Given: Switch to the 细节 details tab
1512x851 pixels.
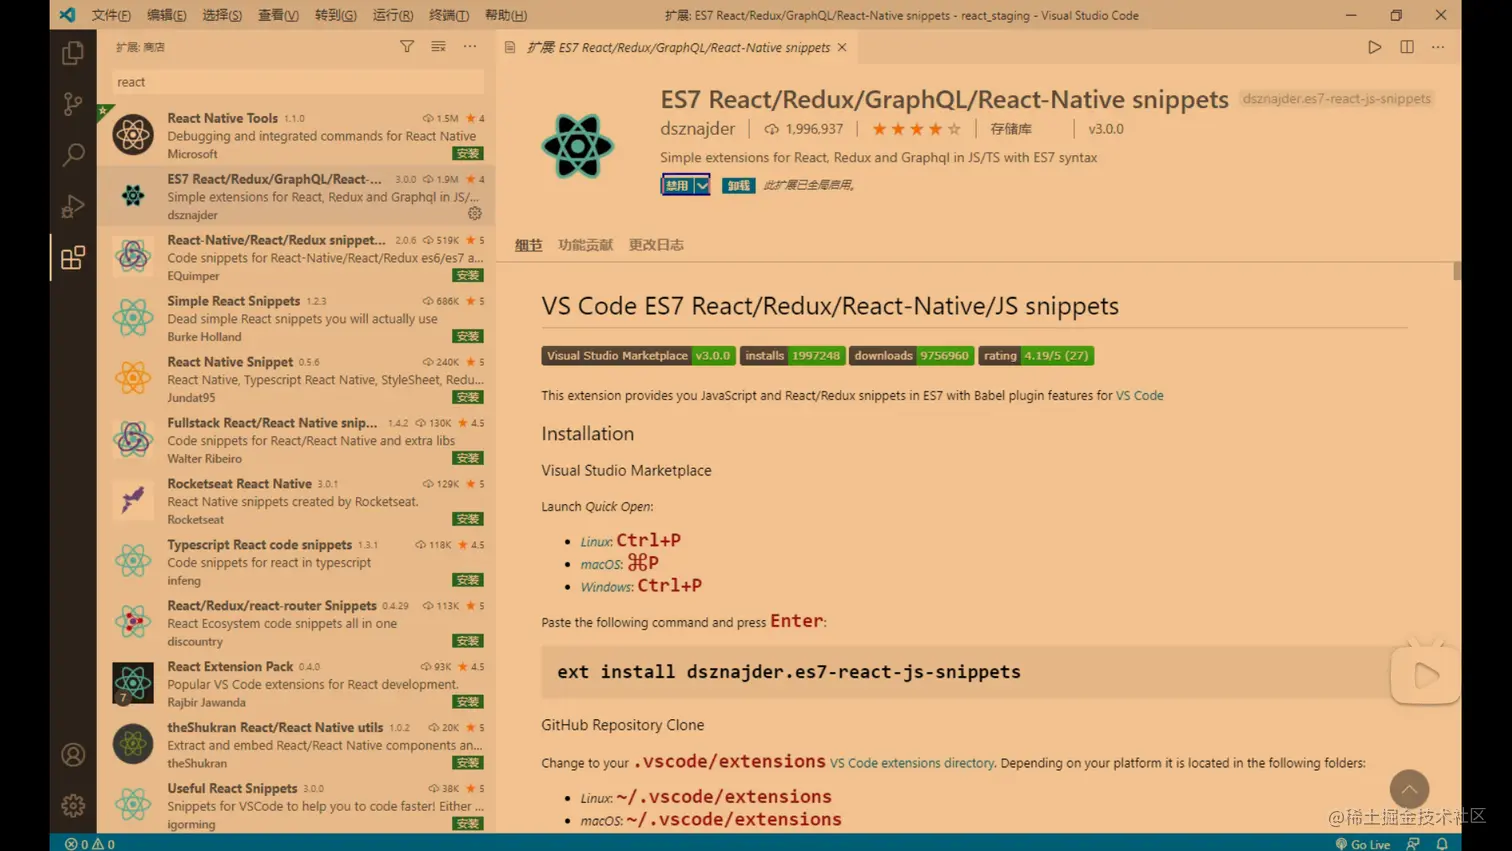Looking at the screenshot, I should tap(528, 245).
